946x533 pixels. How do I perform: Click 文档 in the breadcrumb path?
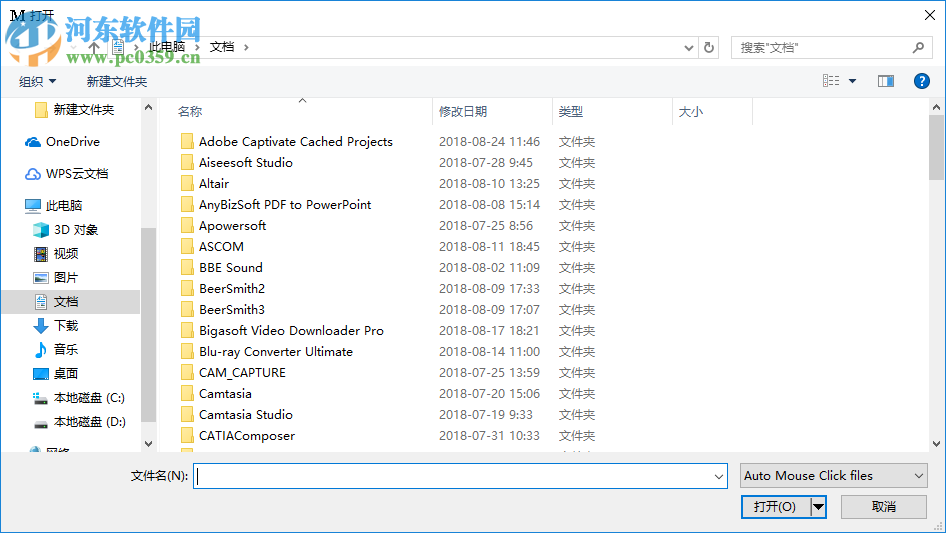click(x=221, y=47)
